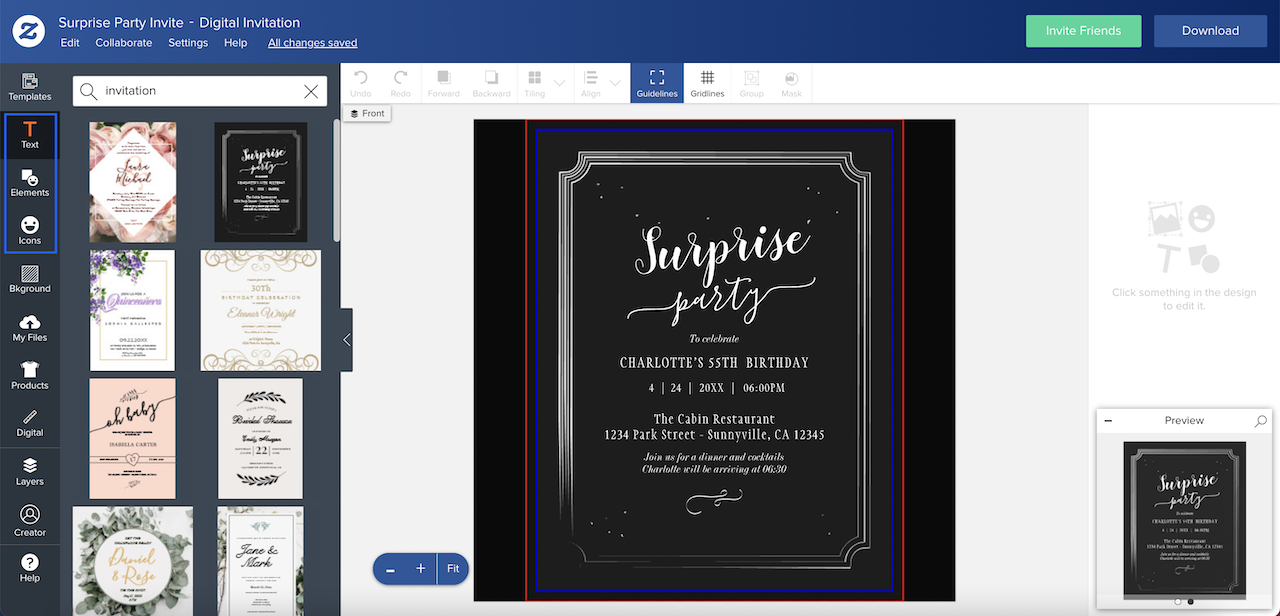Click the All changes saved link

[x=312, y=42]
